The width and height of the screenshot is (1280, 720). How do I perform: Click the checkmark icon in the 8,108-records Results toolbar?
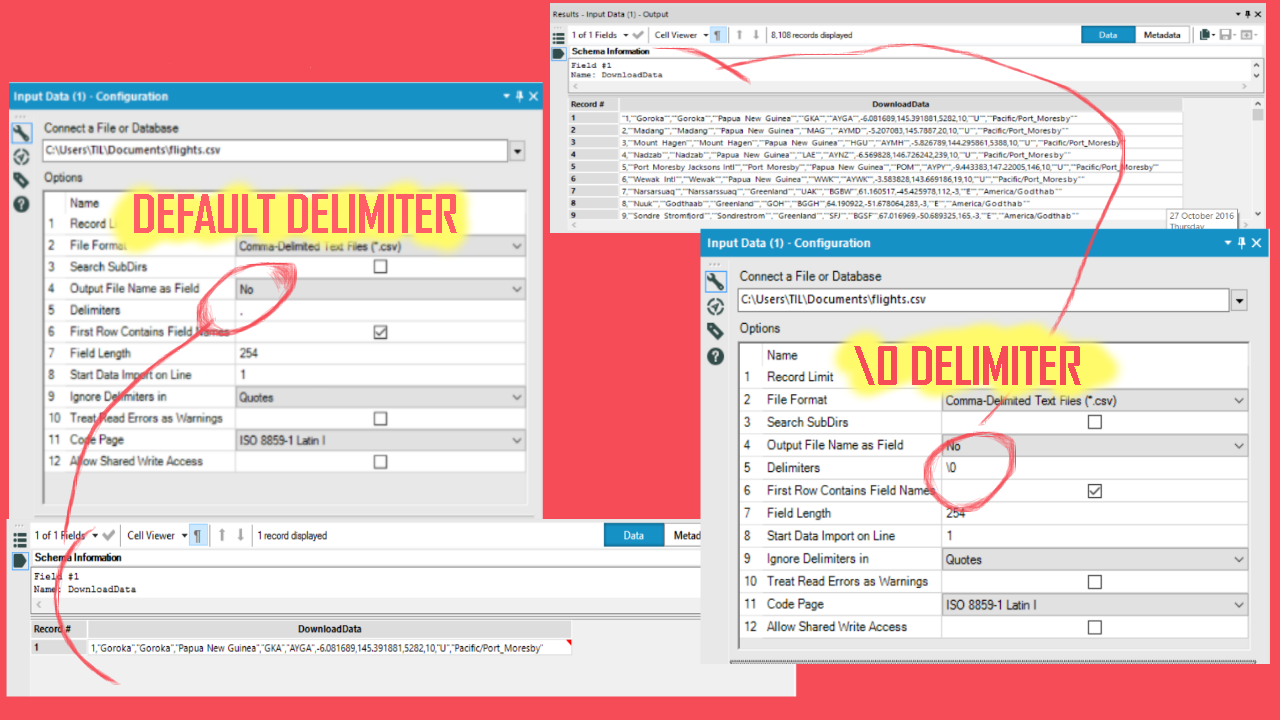(x=638, y=35)
